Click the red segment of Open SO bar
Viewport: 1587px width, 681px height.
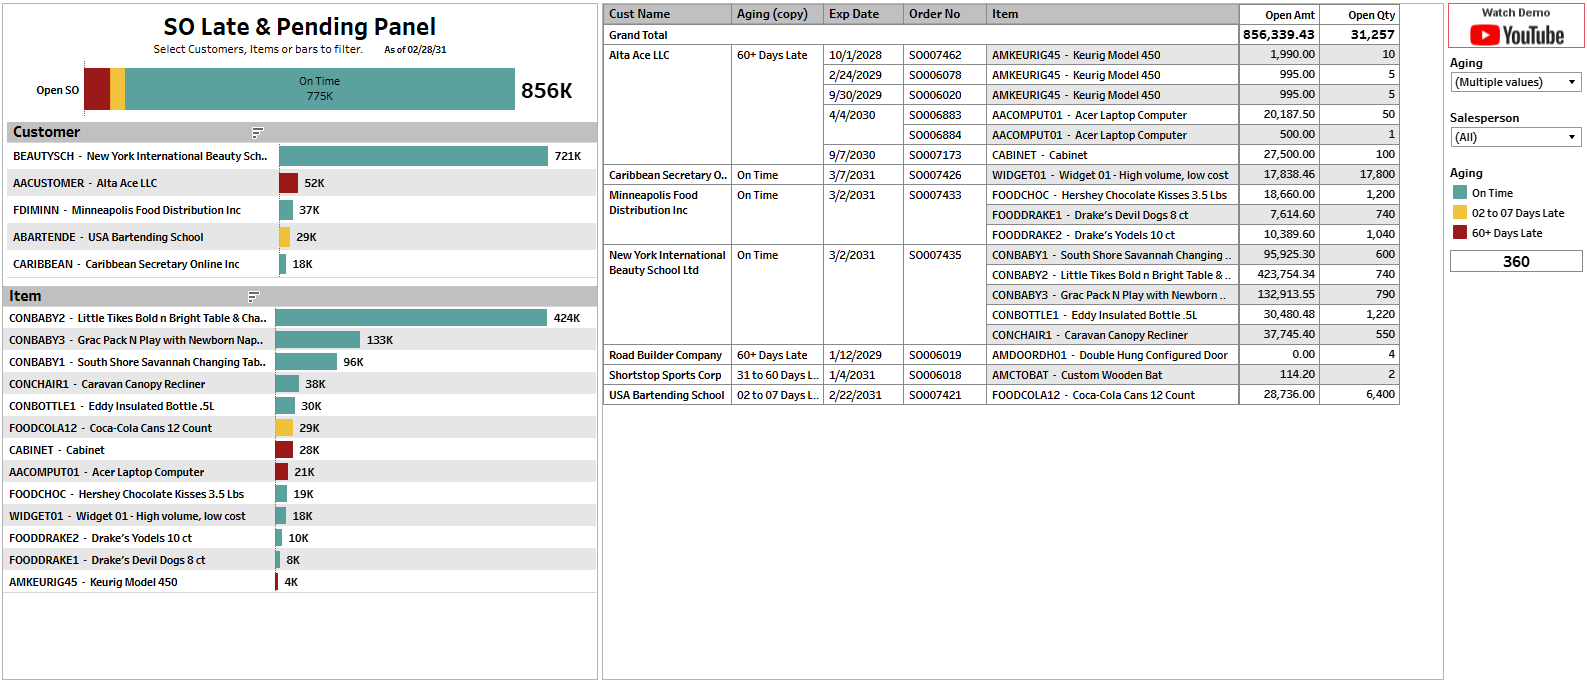point(96,89)
